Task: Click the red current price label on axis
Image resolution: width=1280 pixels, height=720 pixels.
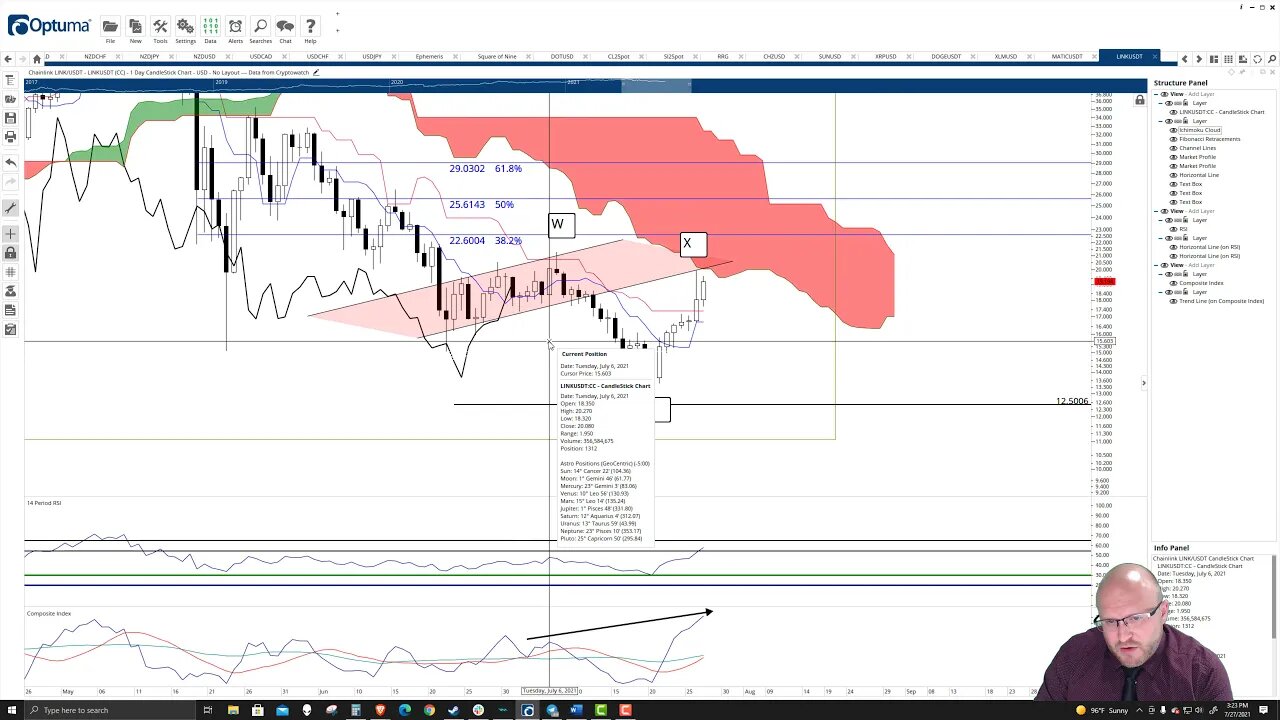Action: tap(1104, 282)
